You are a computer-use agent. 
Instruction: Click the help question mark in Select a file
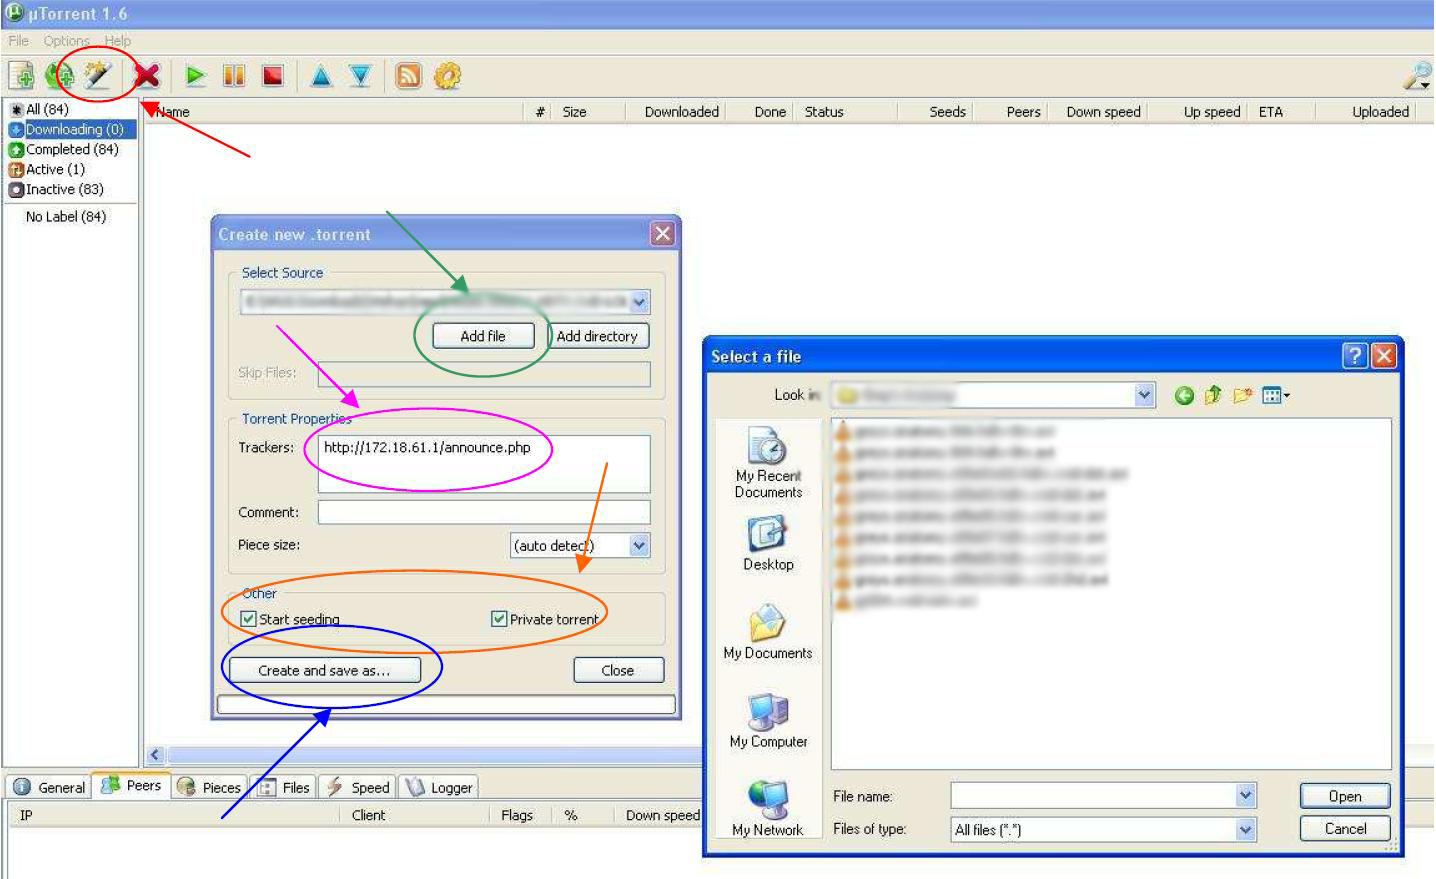point(1354,356)
